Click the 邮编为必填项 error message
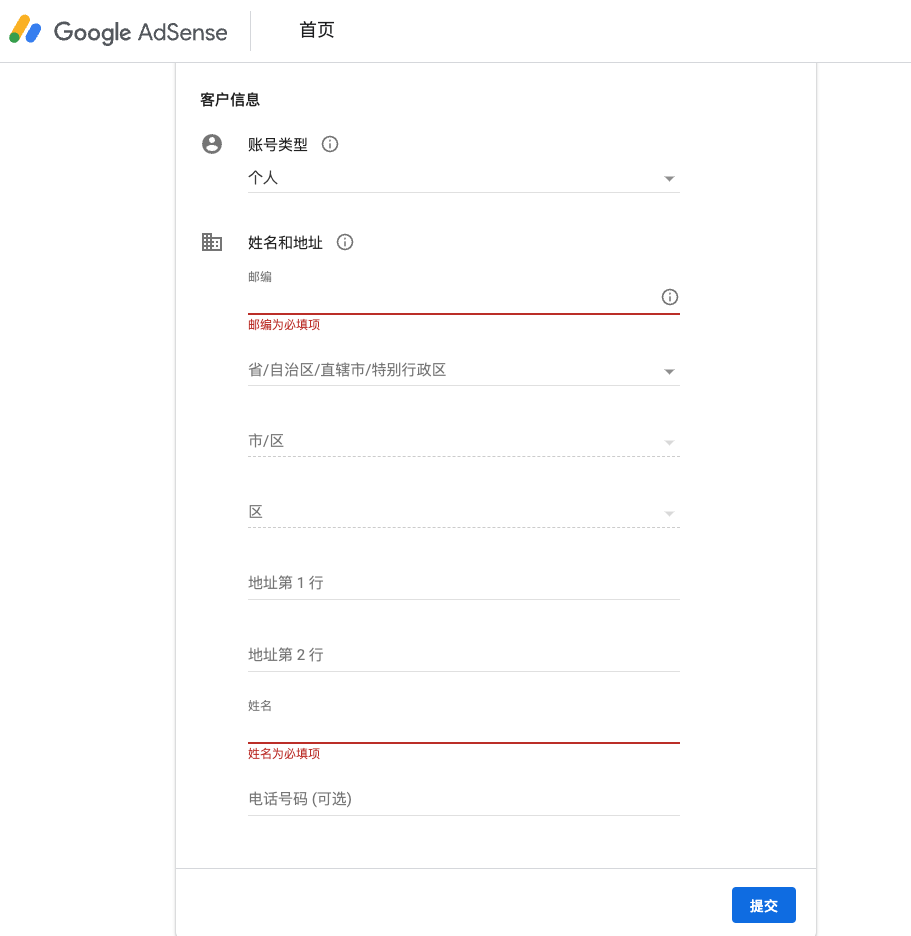The width and height of the screenshot is (911, 936). [x=283, y=324]
